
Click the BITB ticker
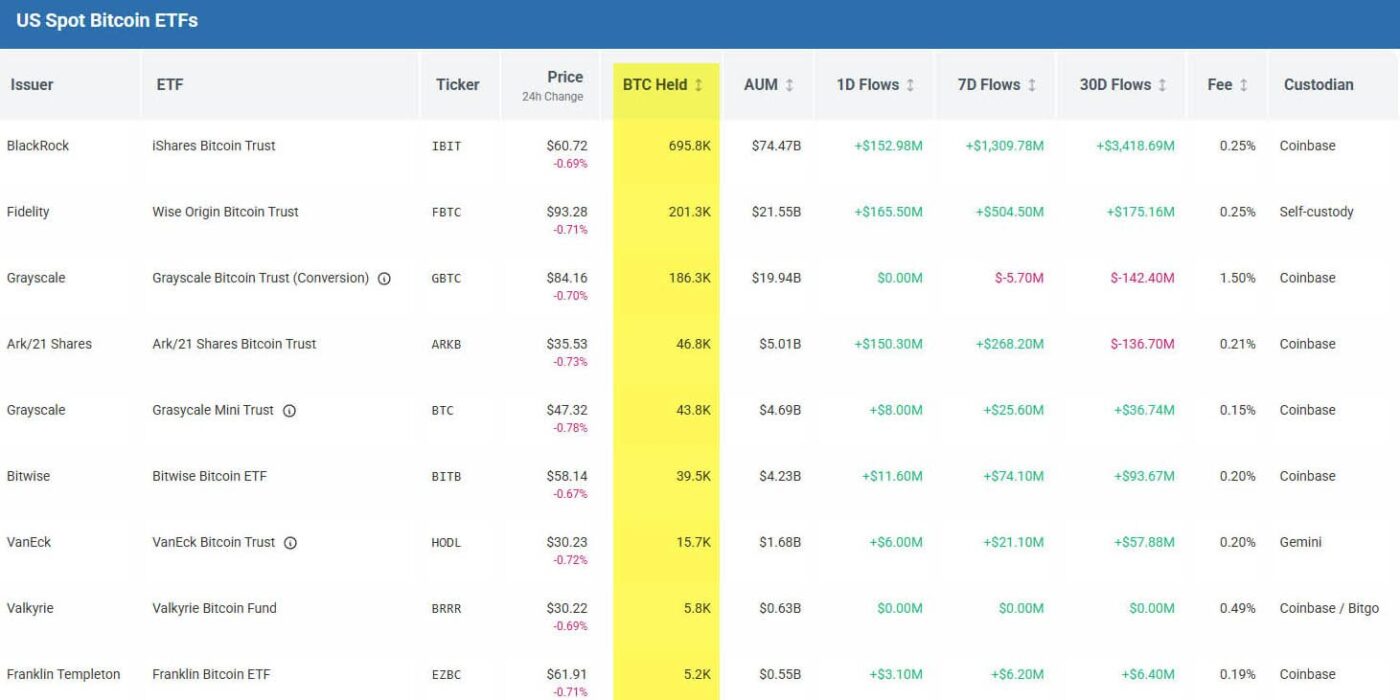pos(446,477)
